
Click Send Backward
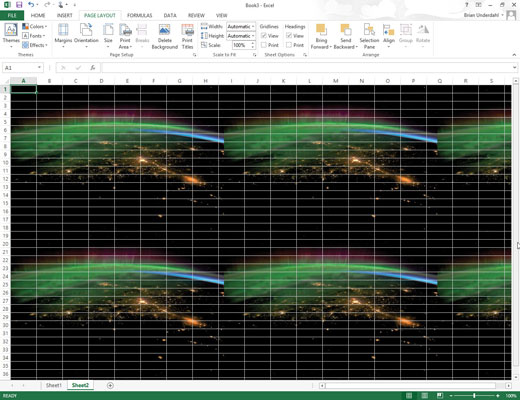[x=346, y=36]
